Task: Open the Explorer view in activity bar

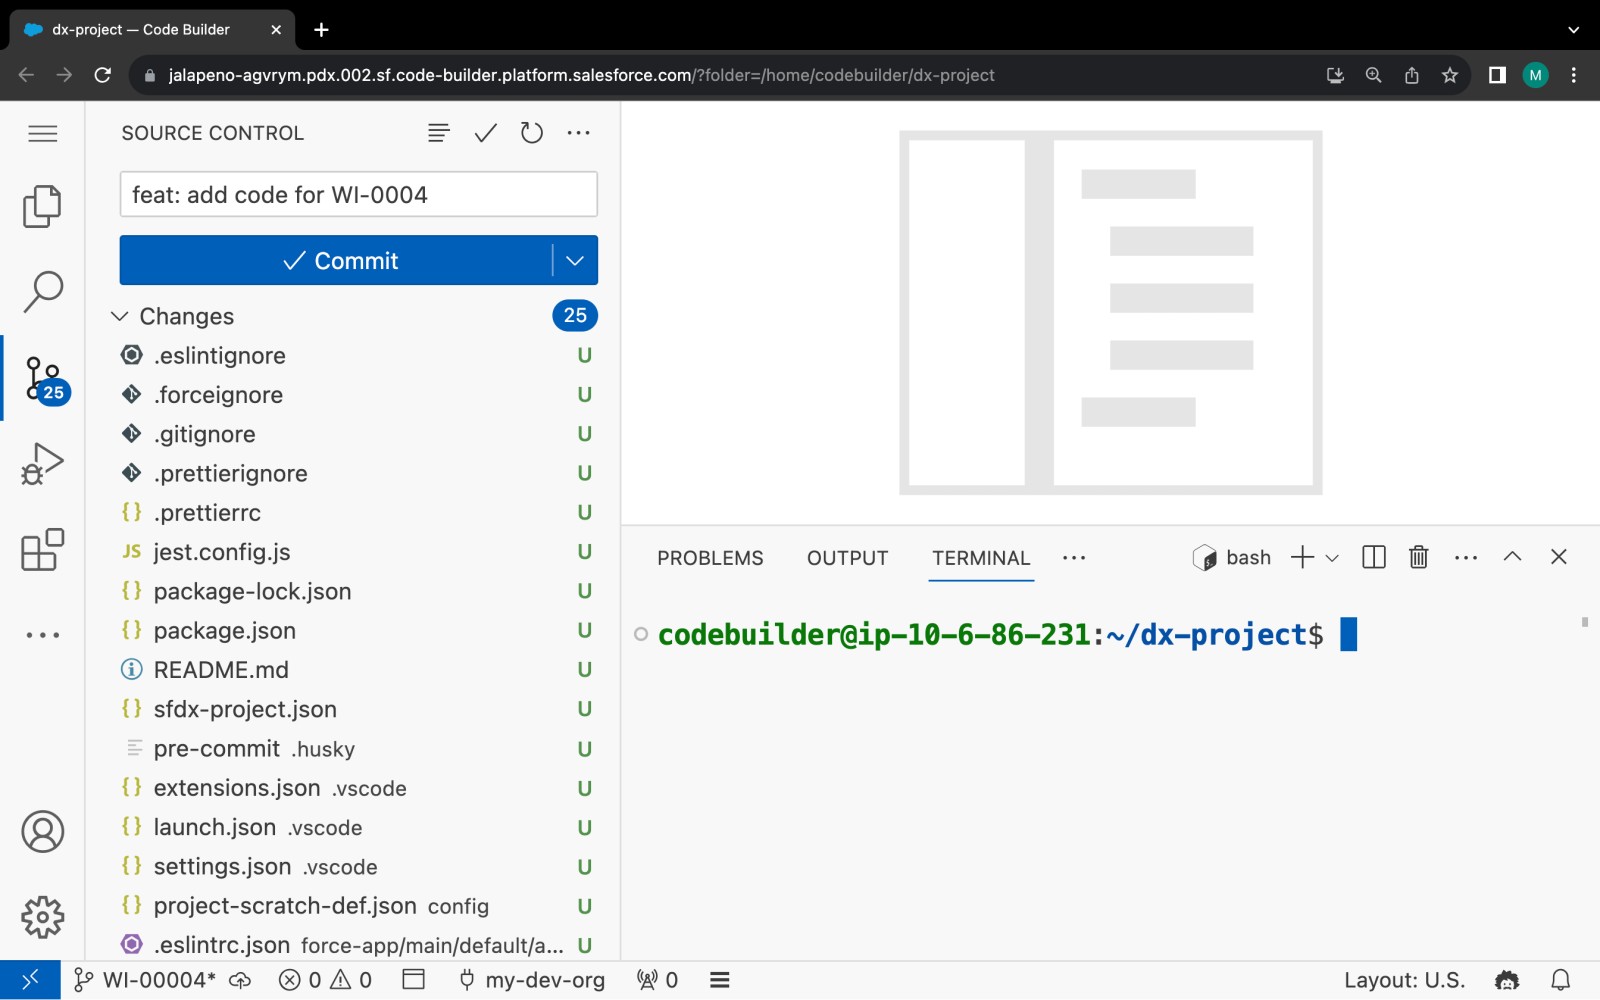Action: pyautogui.click(x=42, y=206)
